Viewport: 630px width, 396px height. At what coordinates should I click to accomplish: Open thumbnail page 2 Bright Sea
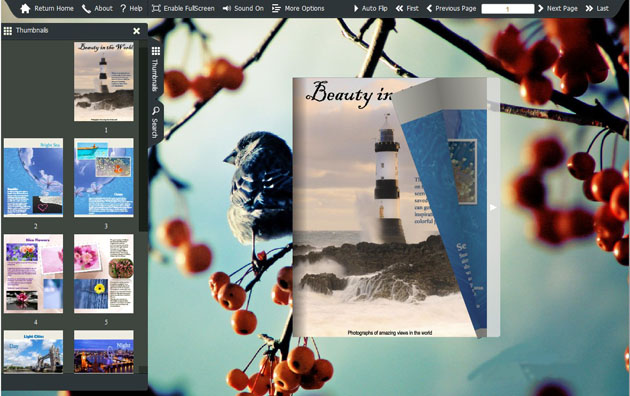(33, 178)
